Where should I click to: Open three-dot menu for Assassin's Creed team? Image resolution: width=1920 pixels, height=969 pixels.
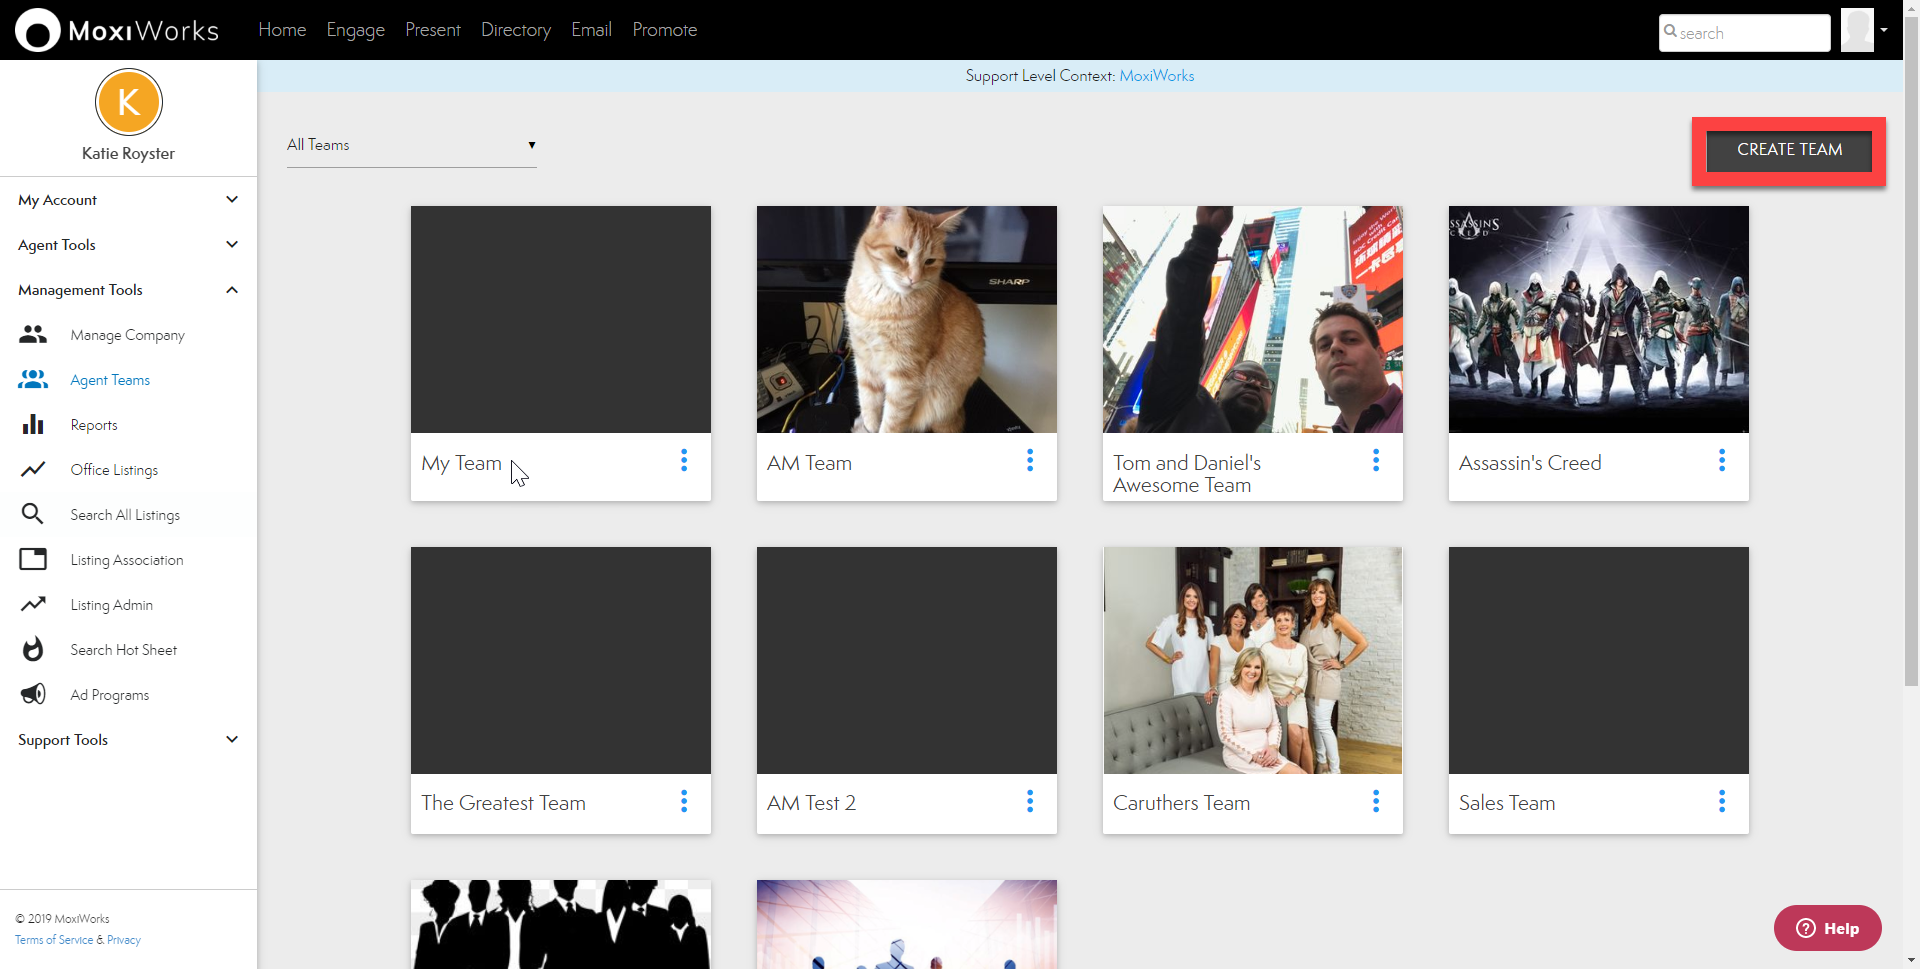point(1721,461)
